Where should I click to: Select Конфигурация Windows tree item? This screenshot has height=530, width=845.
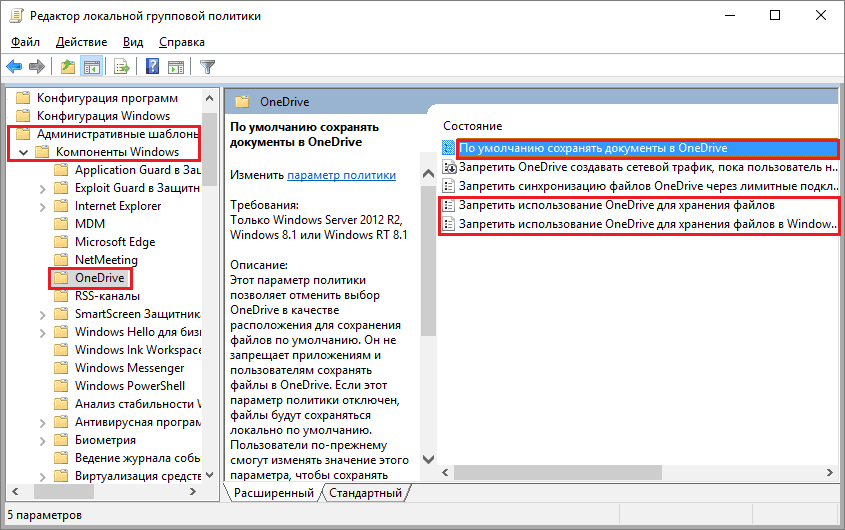pos(103,116)
